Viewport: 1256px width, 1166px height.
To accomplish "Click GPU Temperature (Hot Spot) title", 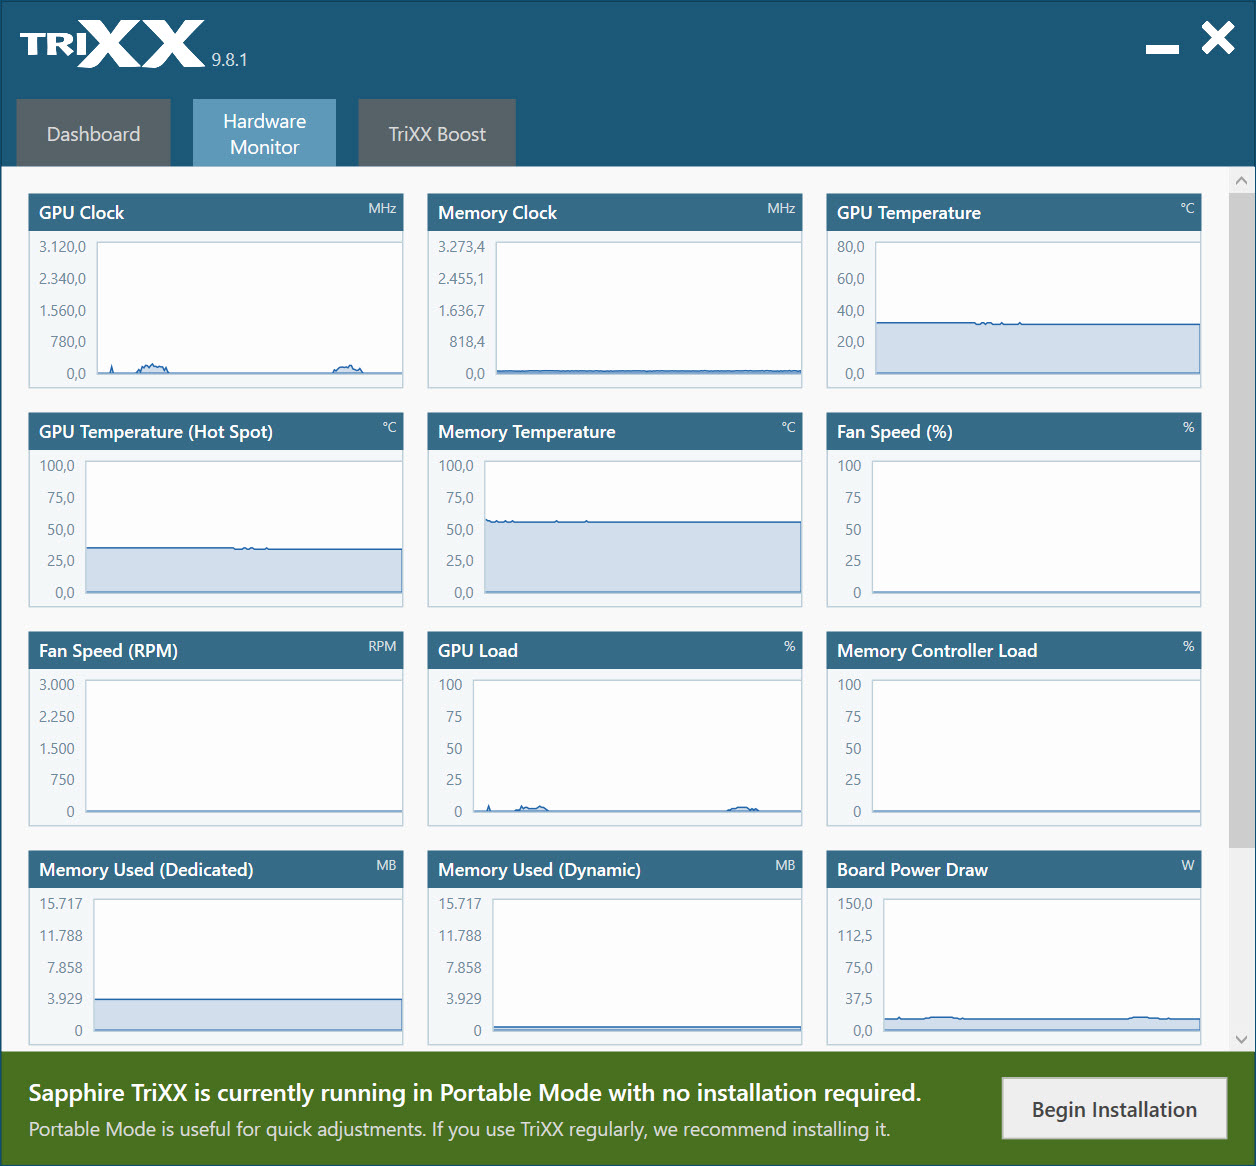I will (x=156, y=432).
